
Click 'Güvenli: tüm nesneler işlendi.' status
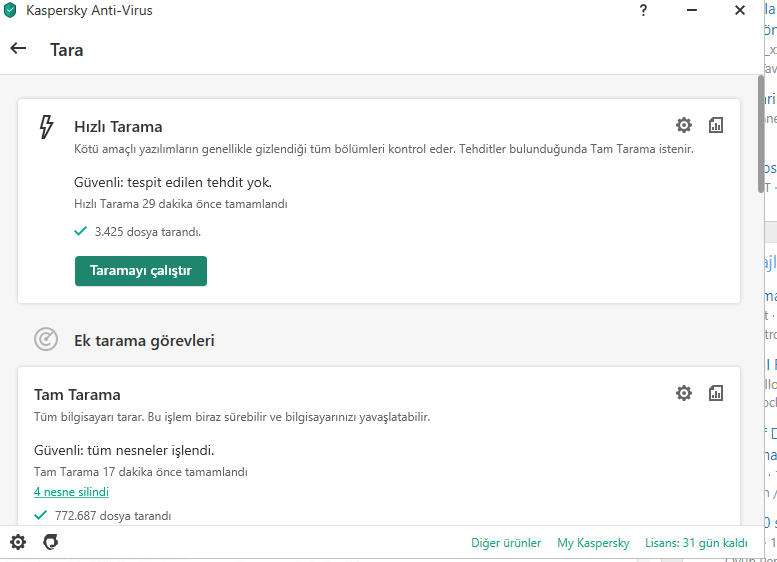coord(124,450)
